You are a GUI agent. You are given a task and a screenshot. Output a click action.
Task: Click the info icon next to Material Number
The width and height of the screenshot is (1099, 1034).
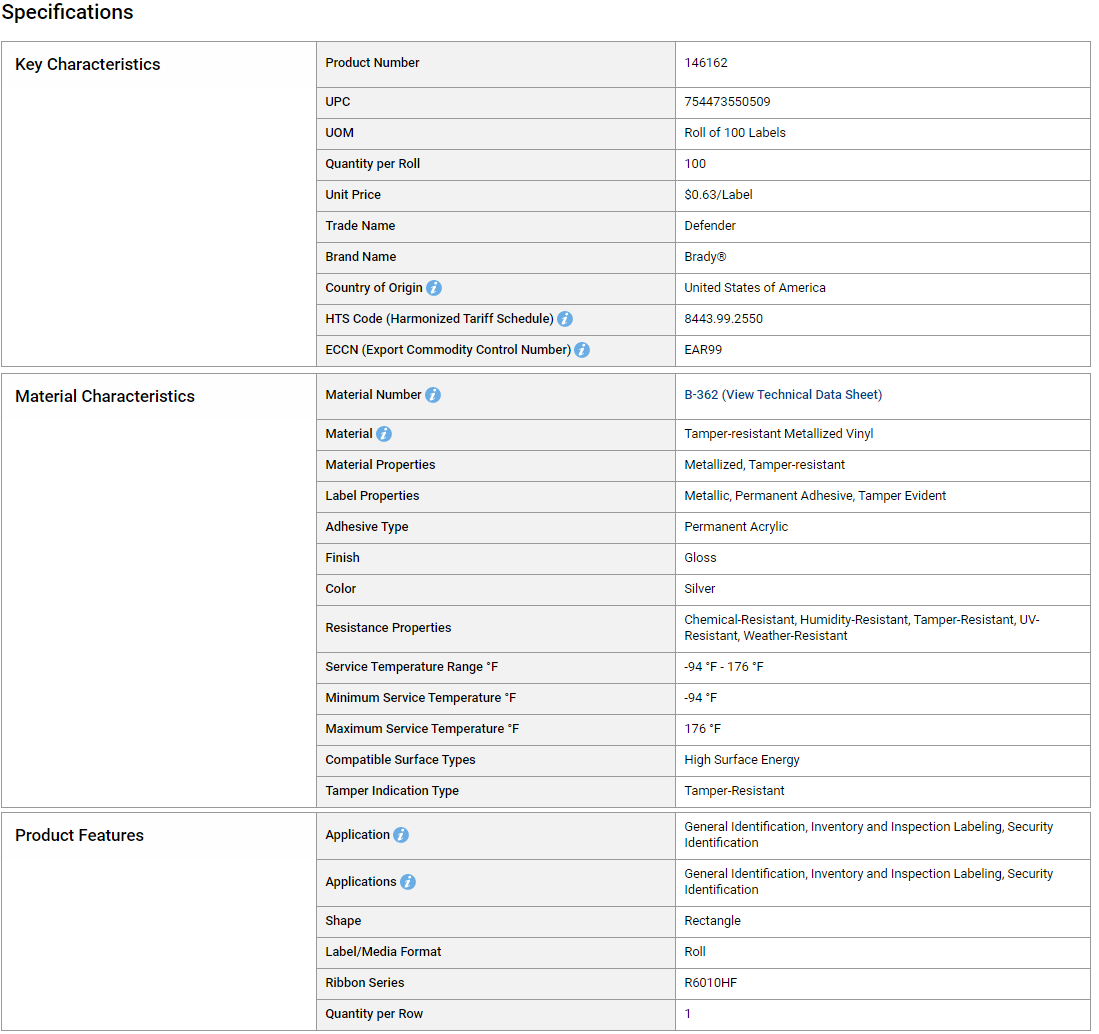pos(433,395)
